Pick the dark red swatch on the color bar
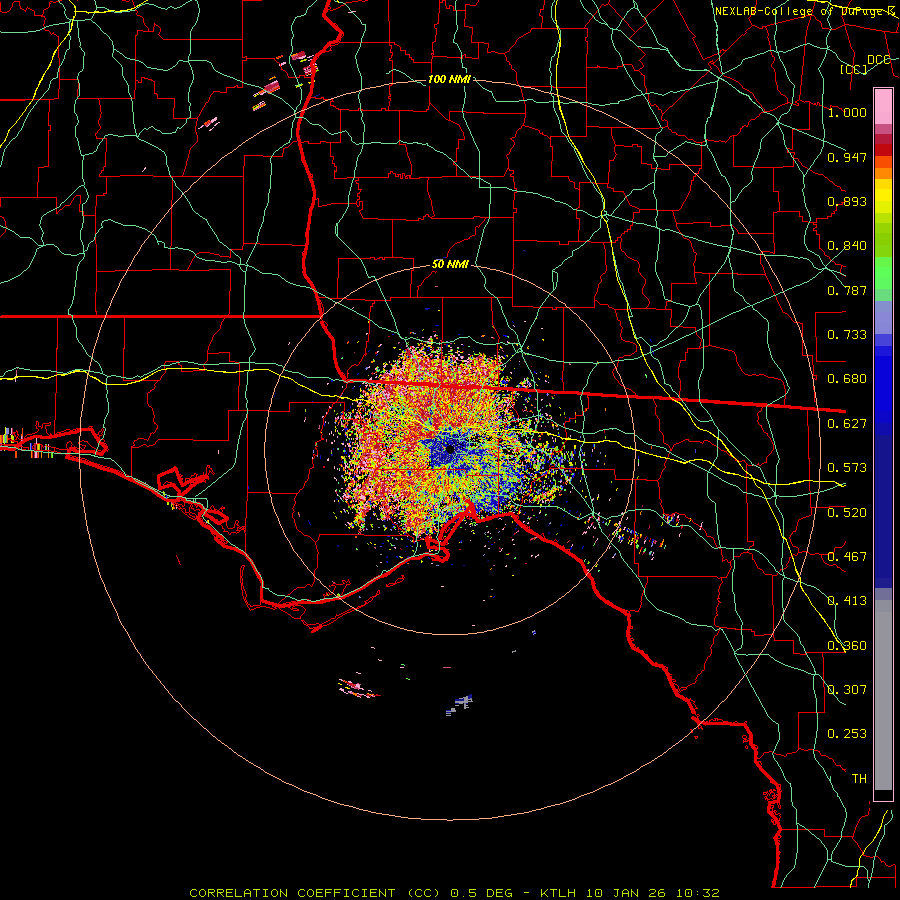Screen dimensions: 900x900 coord(883,149)
